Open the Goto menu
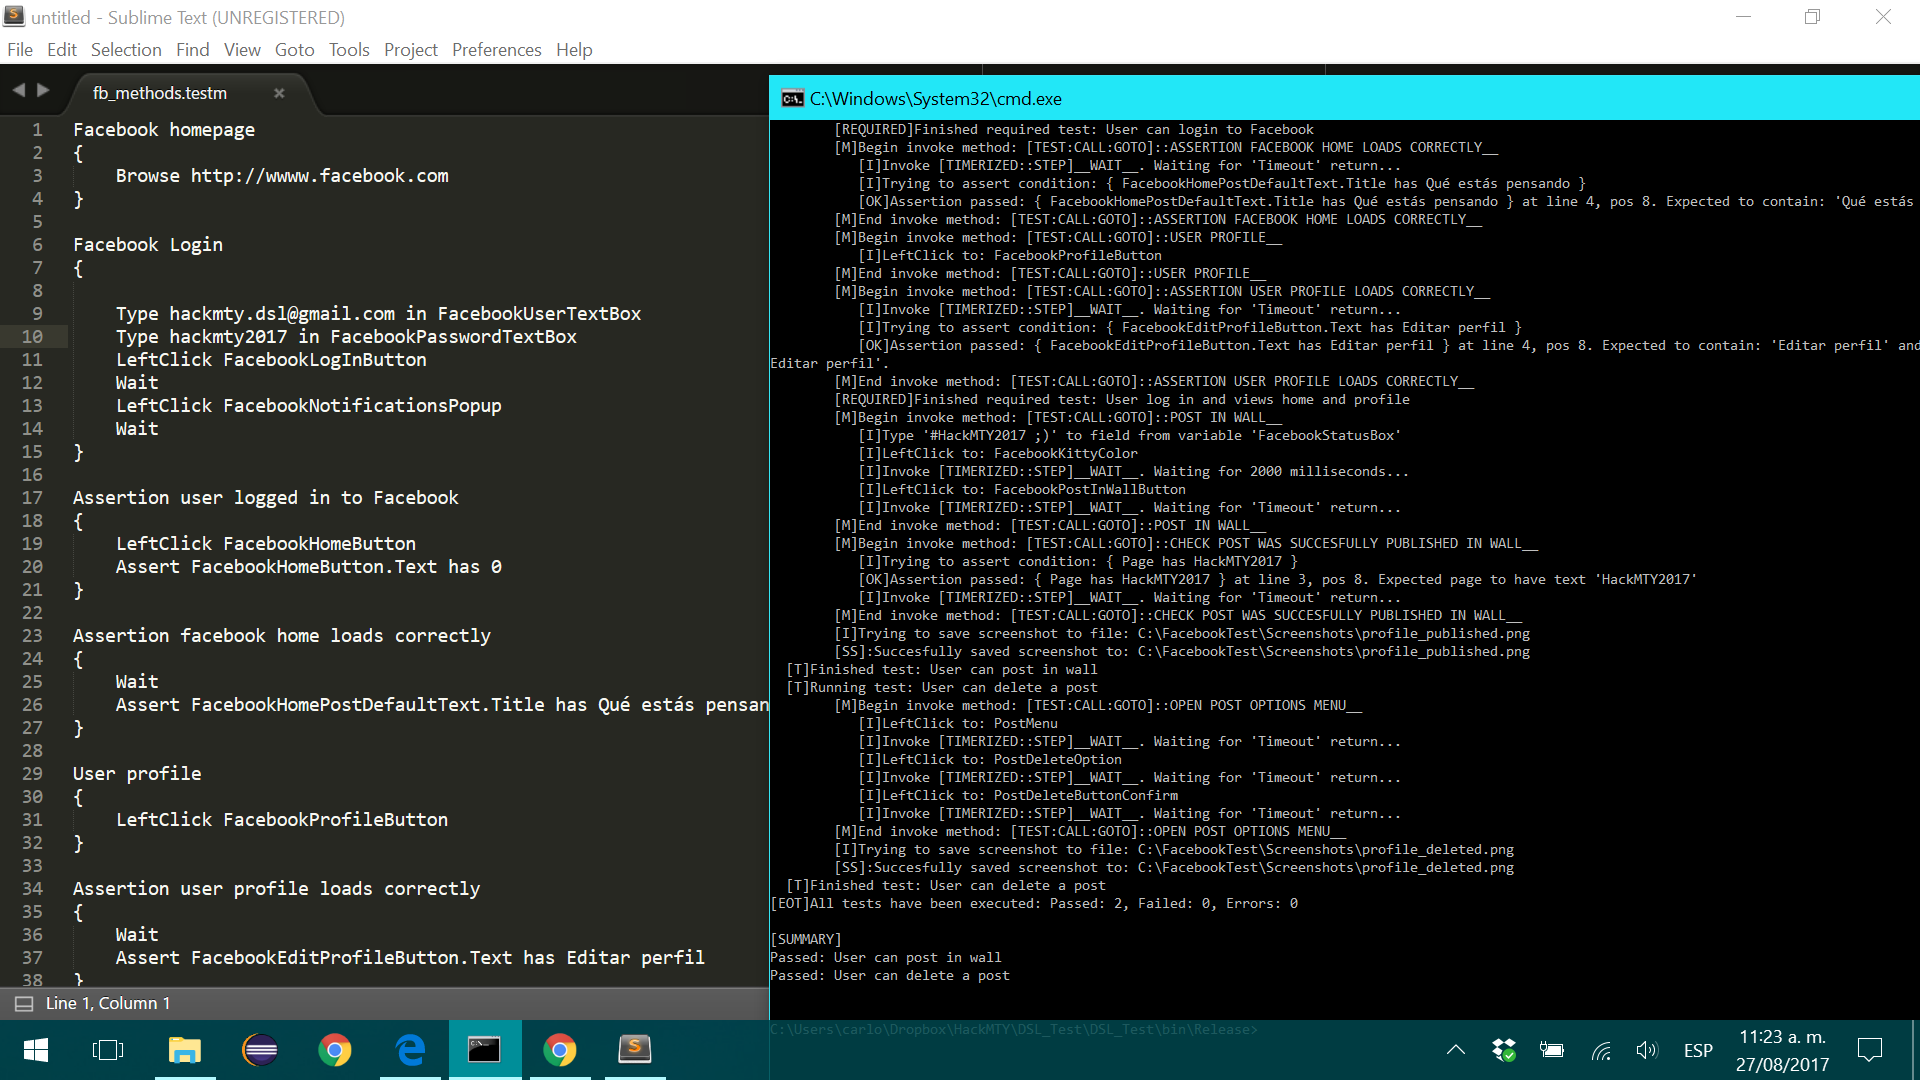Viewport: 1920px width, 1080px height. coord(294,50)
